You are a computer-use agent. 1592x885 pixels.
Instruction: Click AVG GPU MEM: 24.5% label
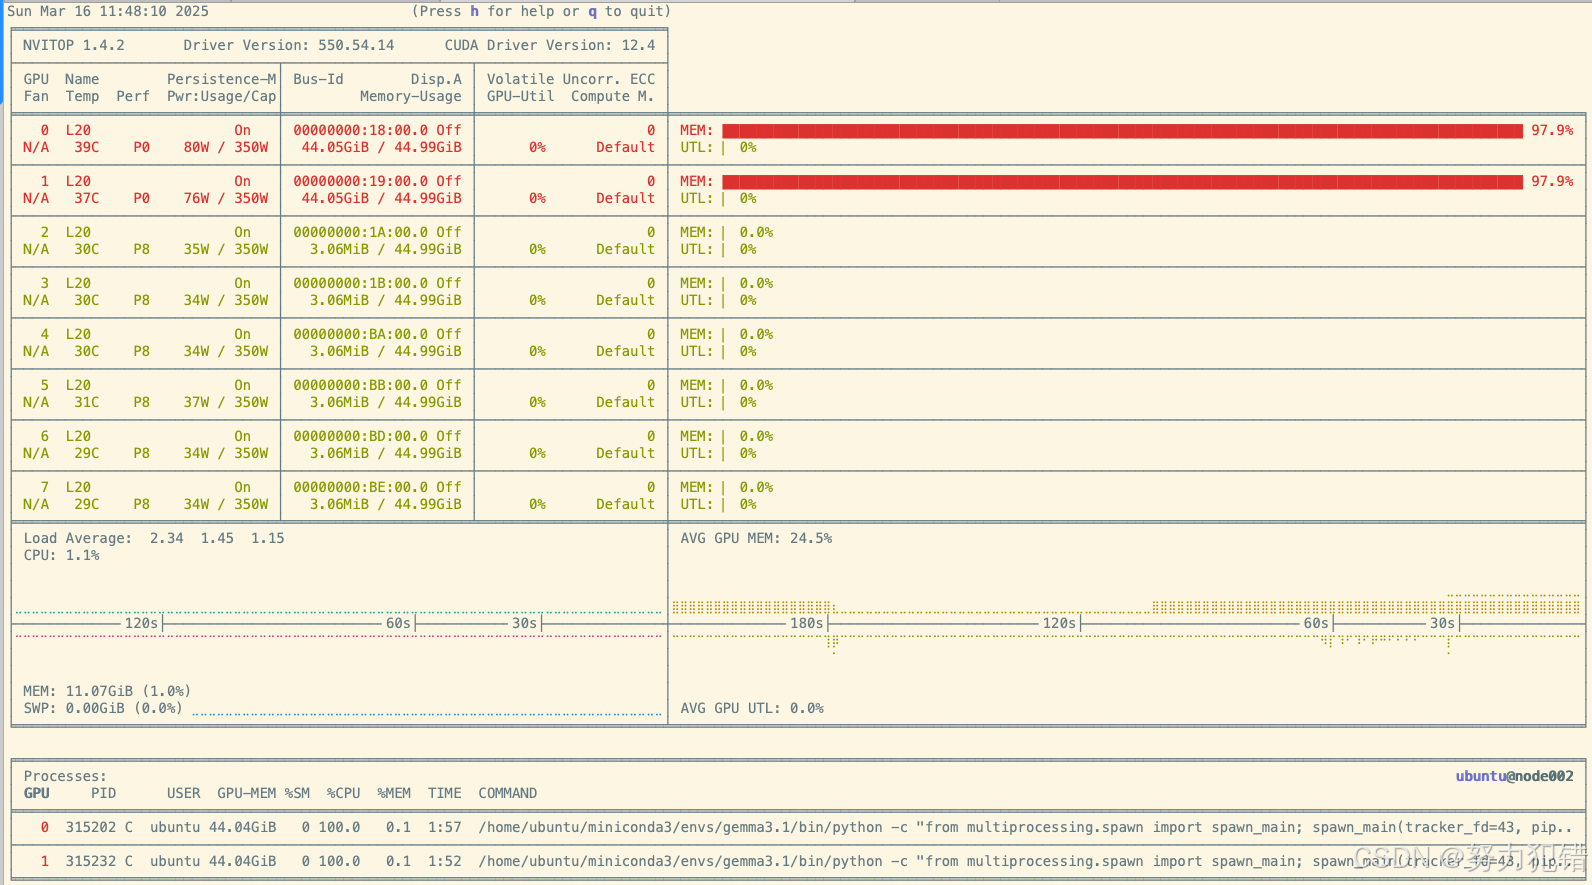click(x=756, y=538)
